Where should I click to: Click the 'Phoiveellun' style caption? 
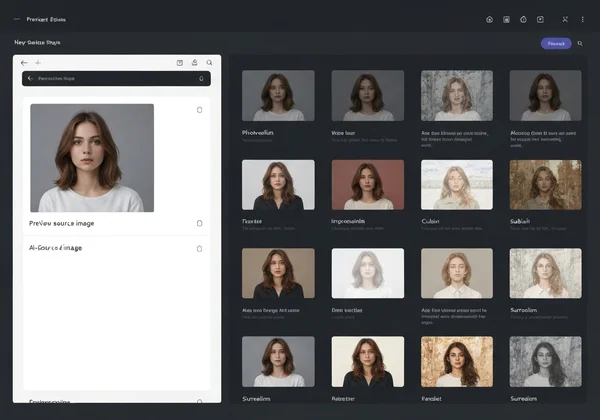tap(258, 133)
